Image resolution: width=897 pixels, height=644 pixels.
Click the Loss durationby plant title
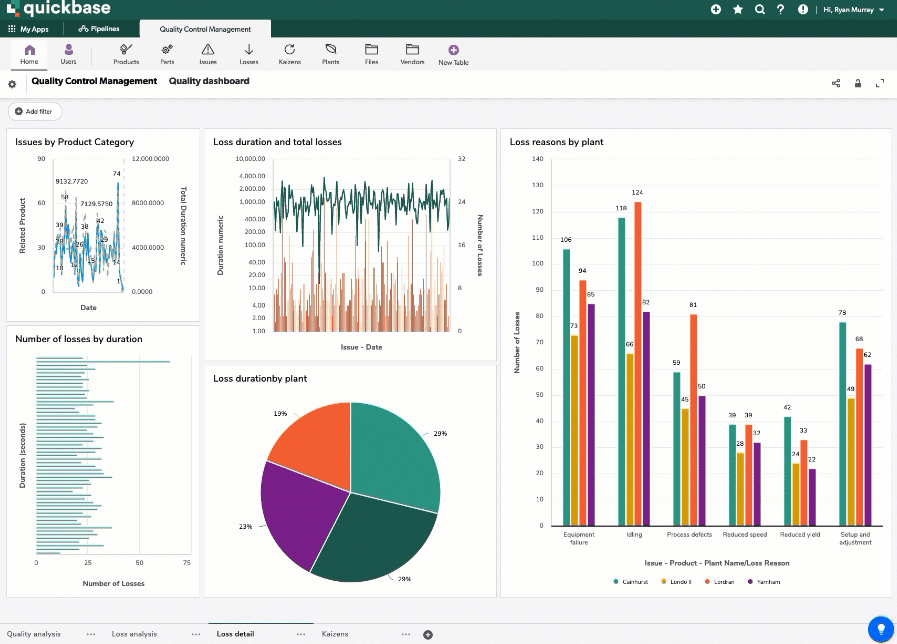point(260,379)
